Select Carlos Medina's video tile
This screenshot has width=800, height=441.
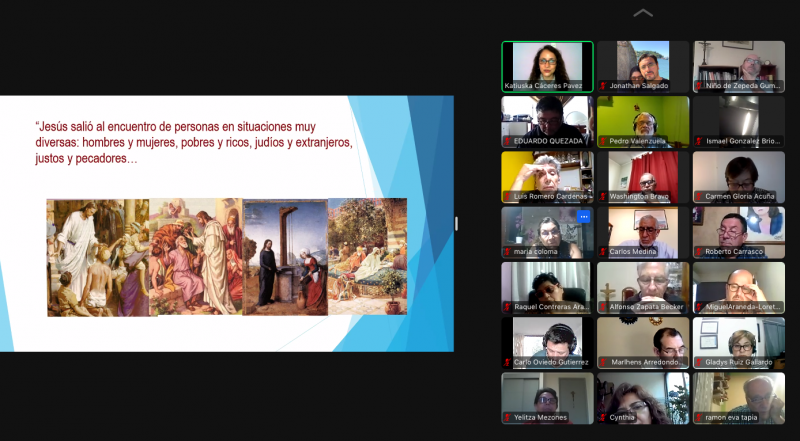click(643, 233)
